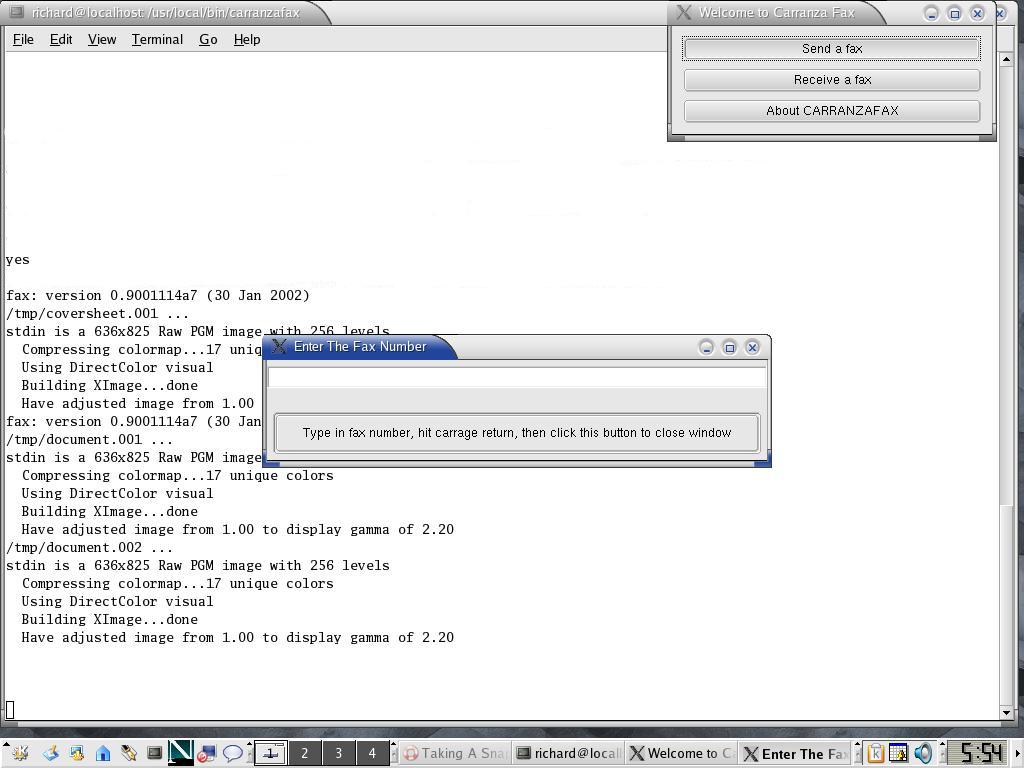This screenshot has height=768, width=1024.
Task: Click the Receive a fax button
Action: click(832, 80)
